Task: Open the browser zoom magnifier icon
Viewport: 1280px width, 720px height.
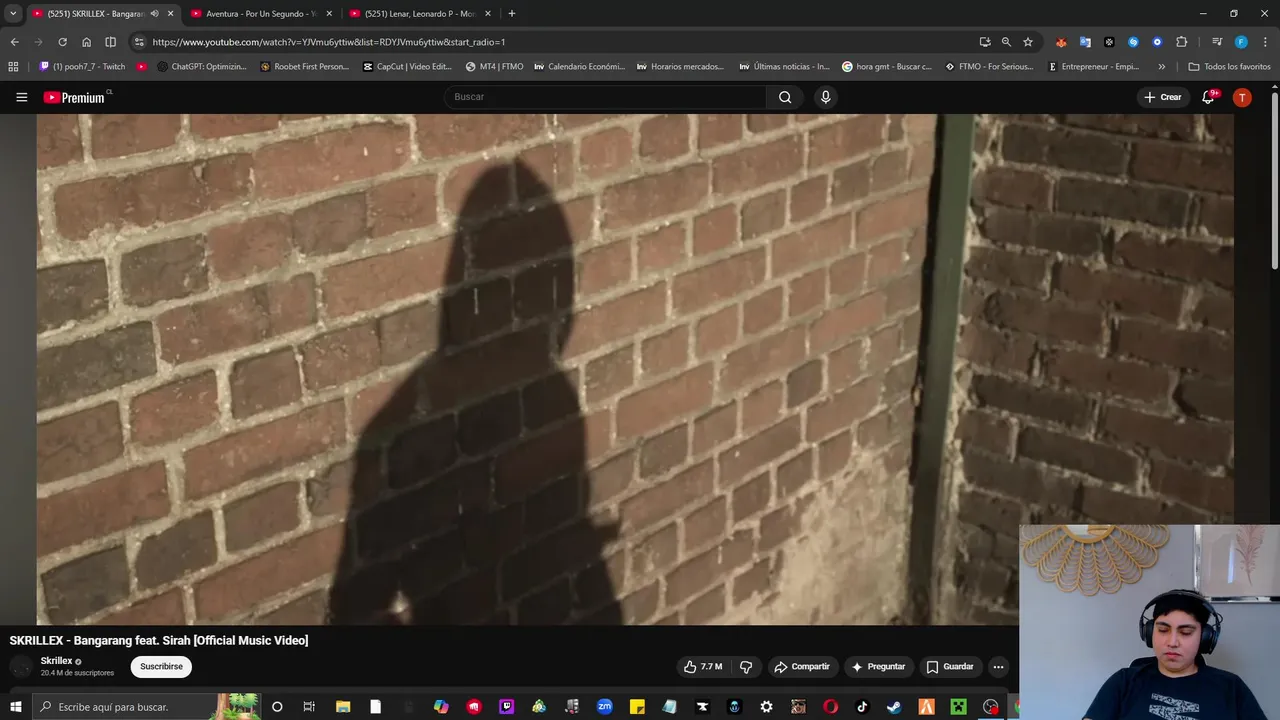Action: (x=1006, y=42)
